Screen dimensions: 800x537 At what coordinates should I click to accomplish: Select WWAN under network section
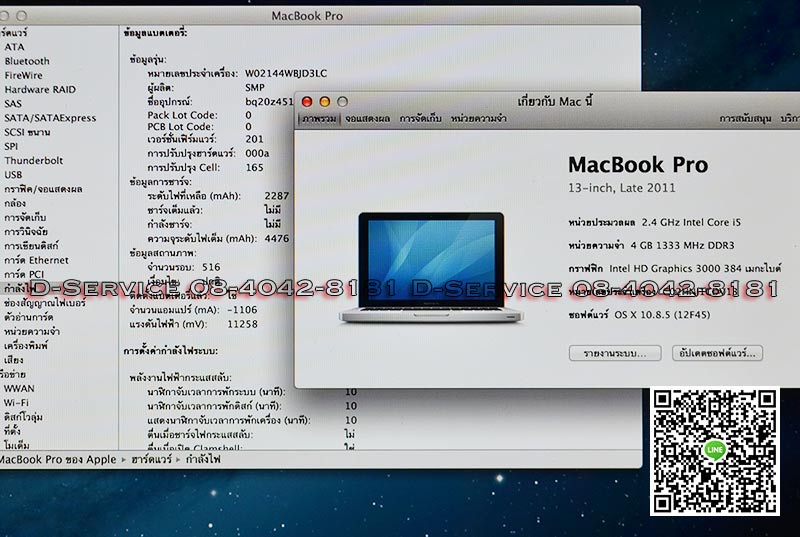tap(19, 389)
